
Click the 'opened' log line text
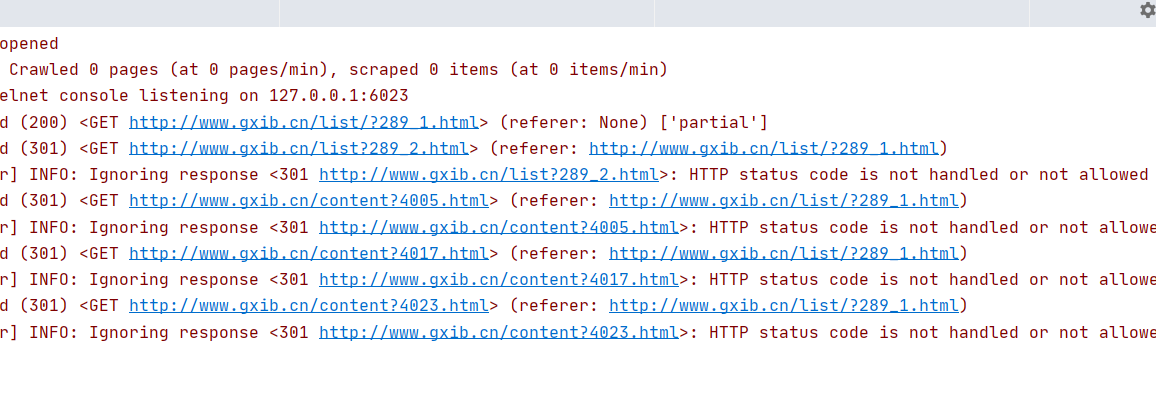pos(29,44)
